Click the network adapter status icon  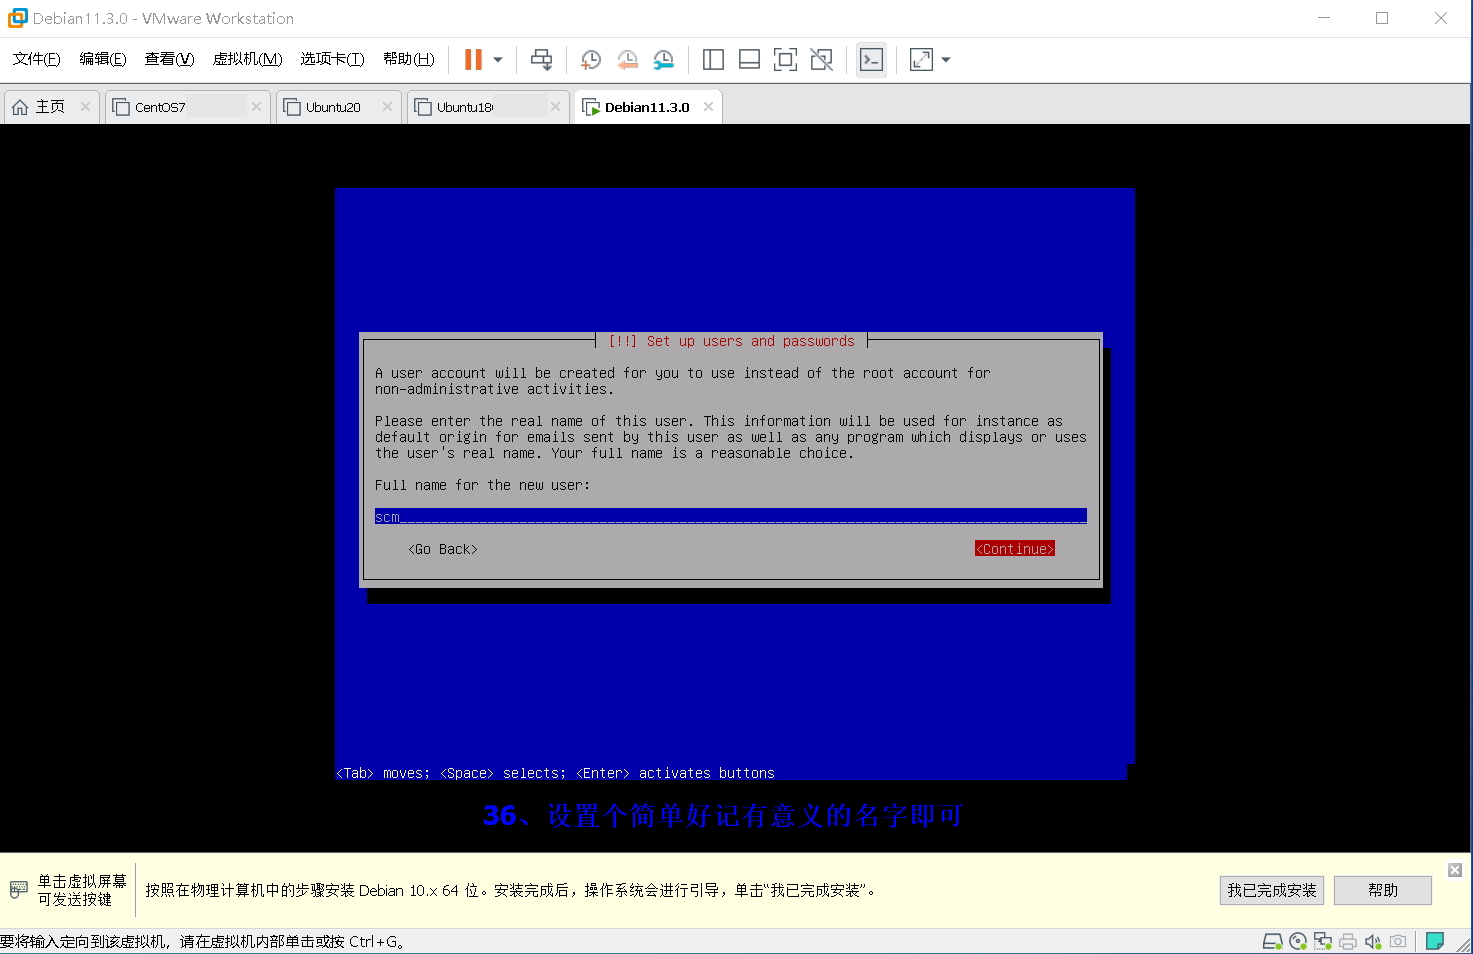(1323, 941)
